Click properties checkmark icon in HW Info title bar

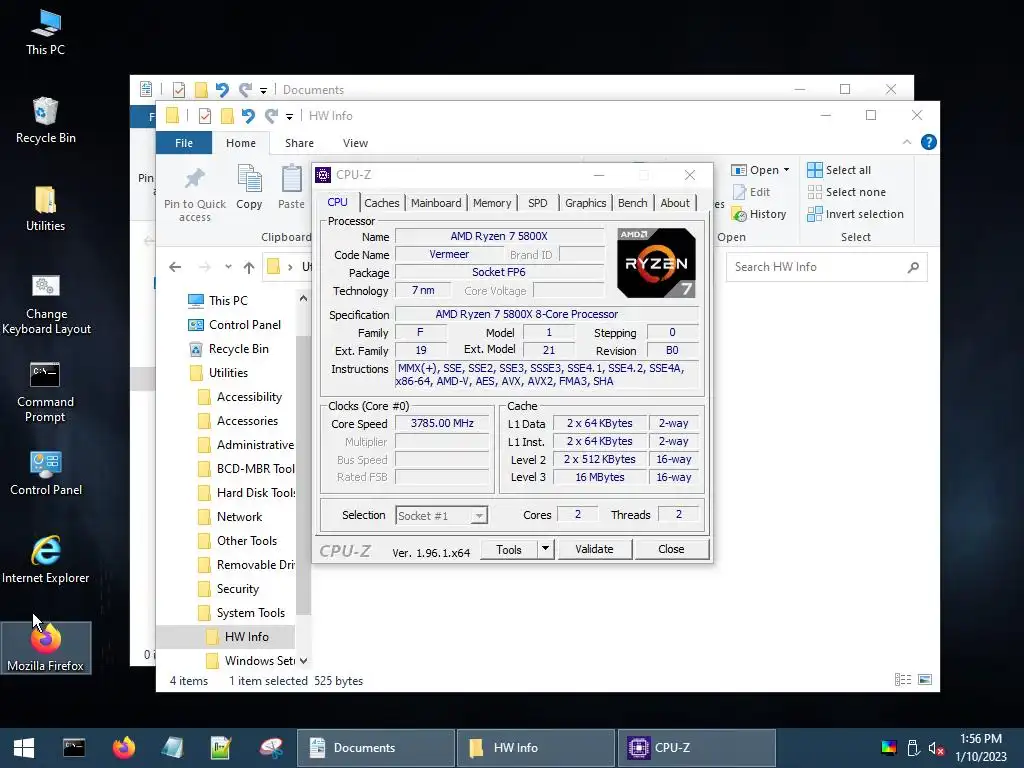click(x=204, y=116)
